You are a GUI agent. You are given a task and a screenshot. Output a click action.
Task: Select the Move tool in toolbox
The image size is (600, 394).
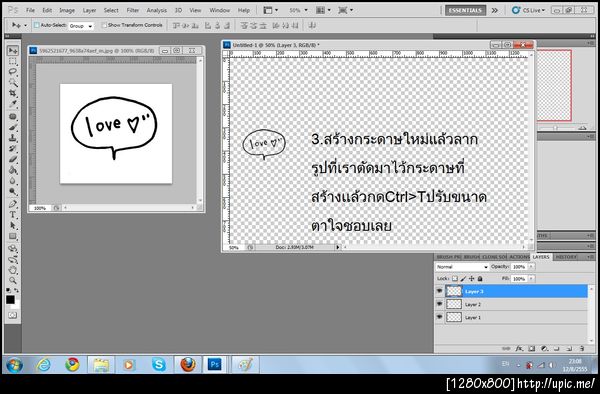(13, 50)
